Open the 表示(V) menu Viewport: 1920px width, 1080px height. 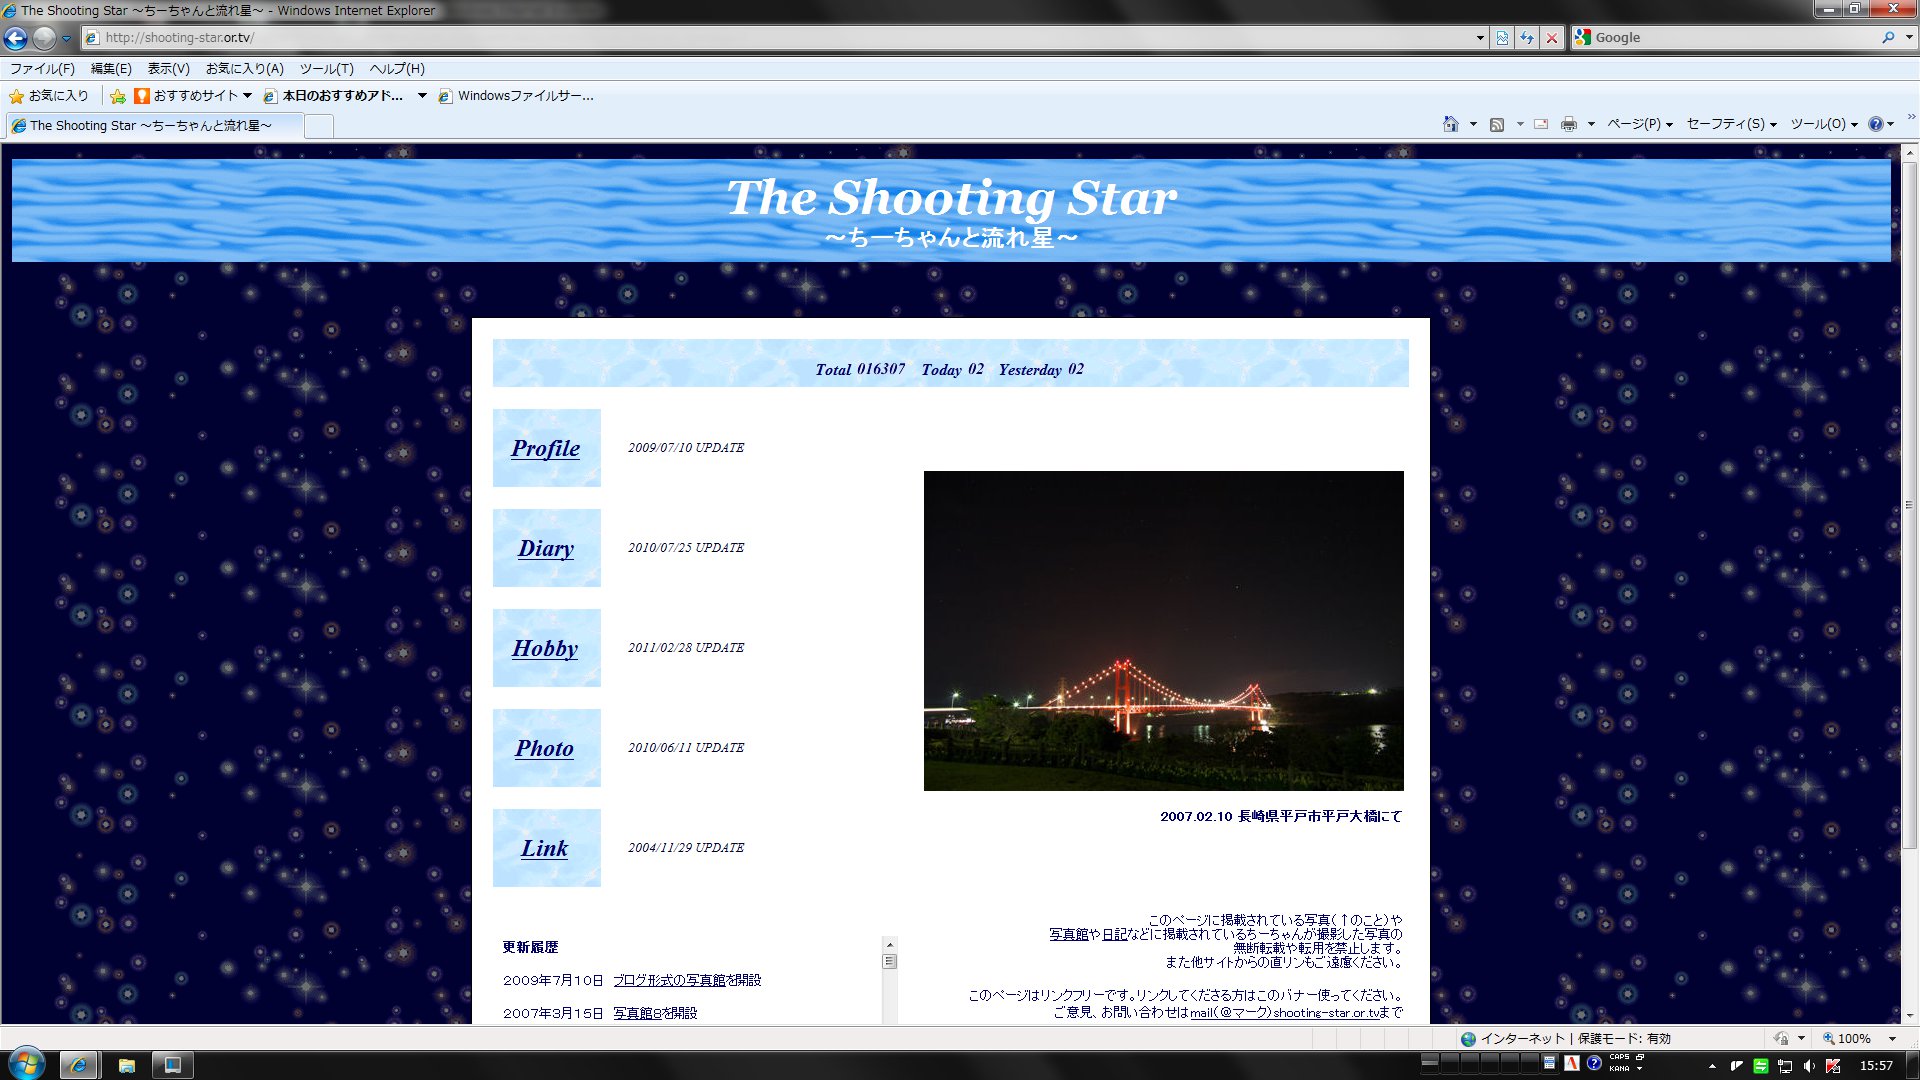tap(168, 69)
